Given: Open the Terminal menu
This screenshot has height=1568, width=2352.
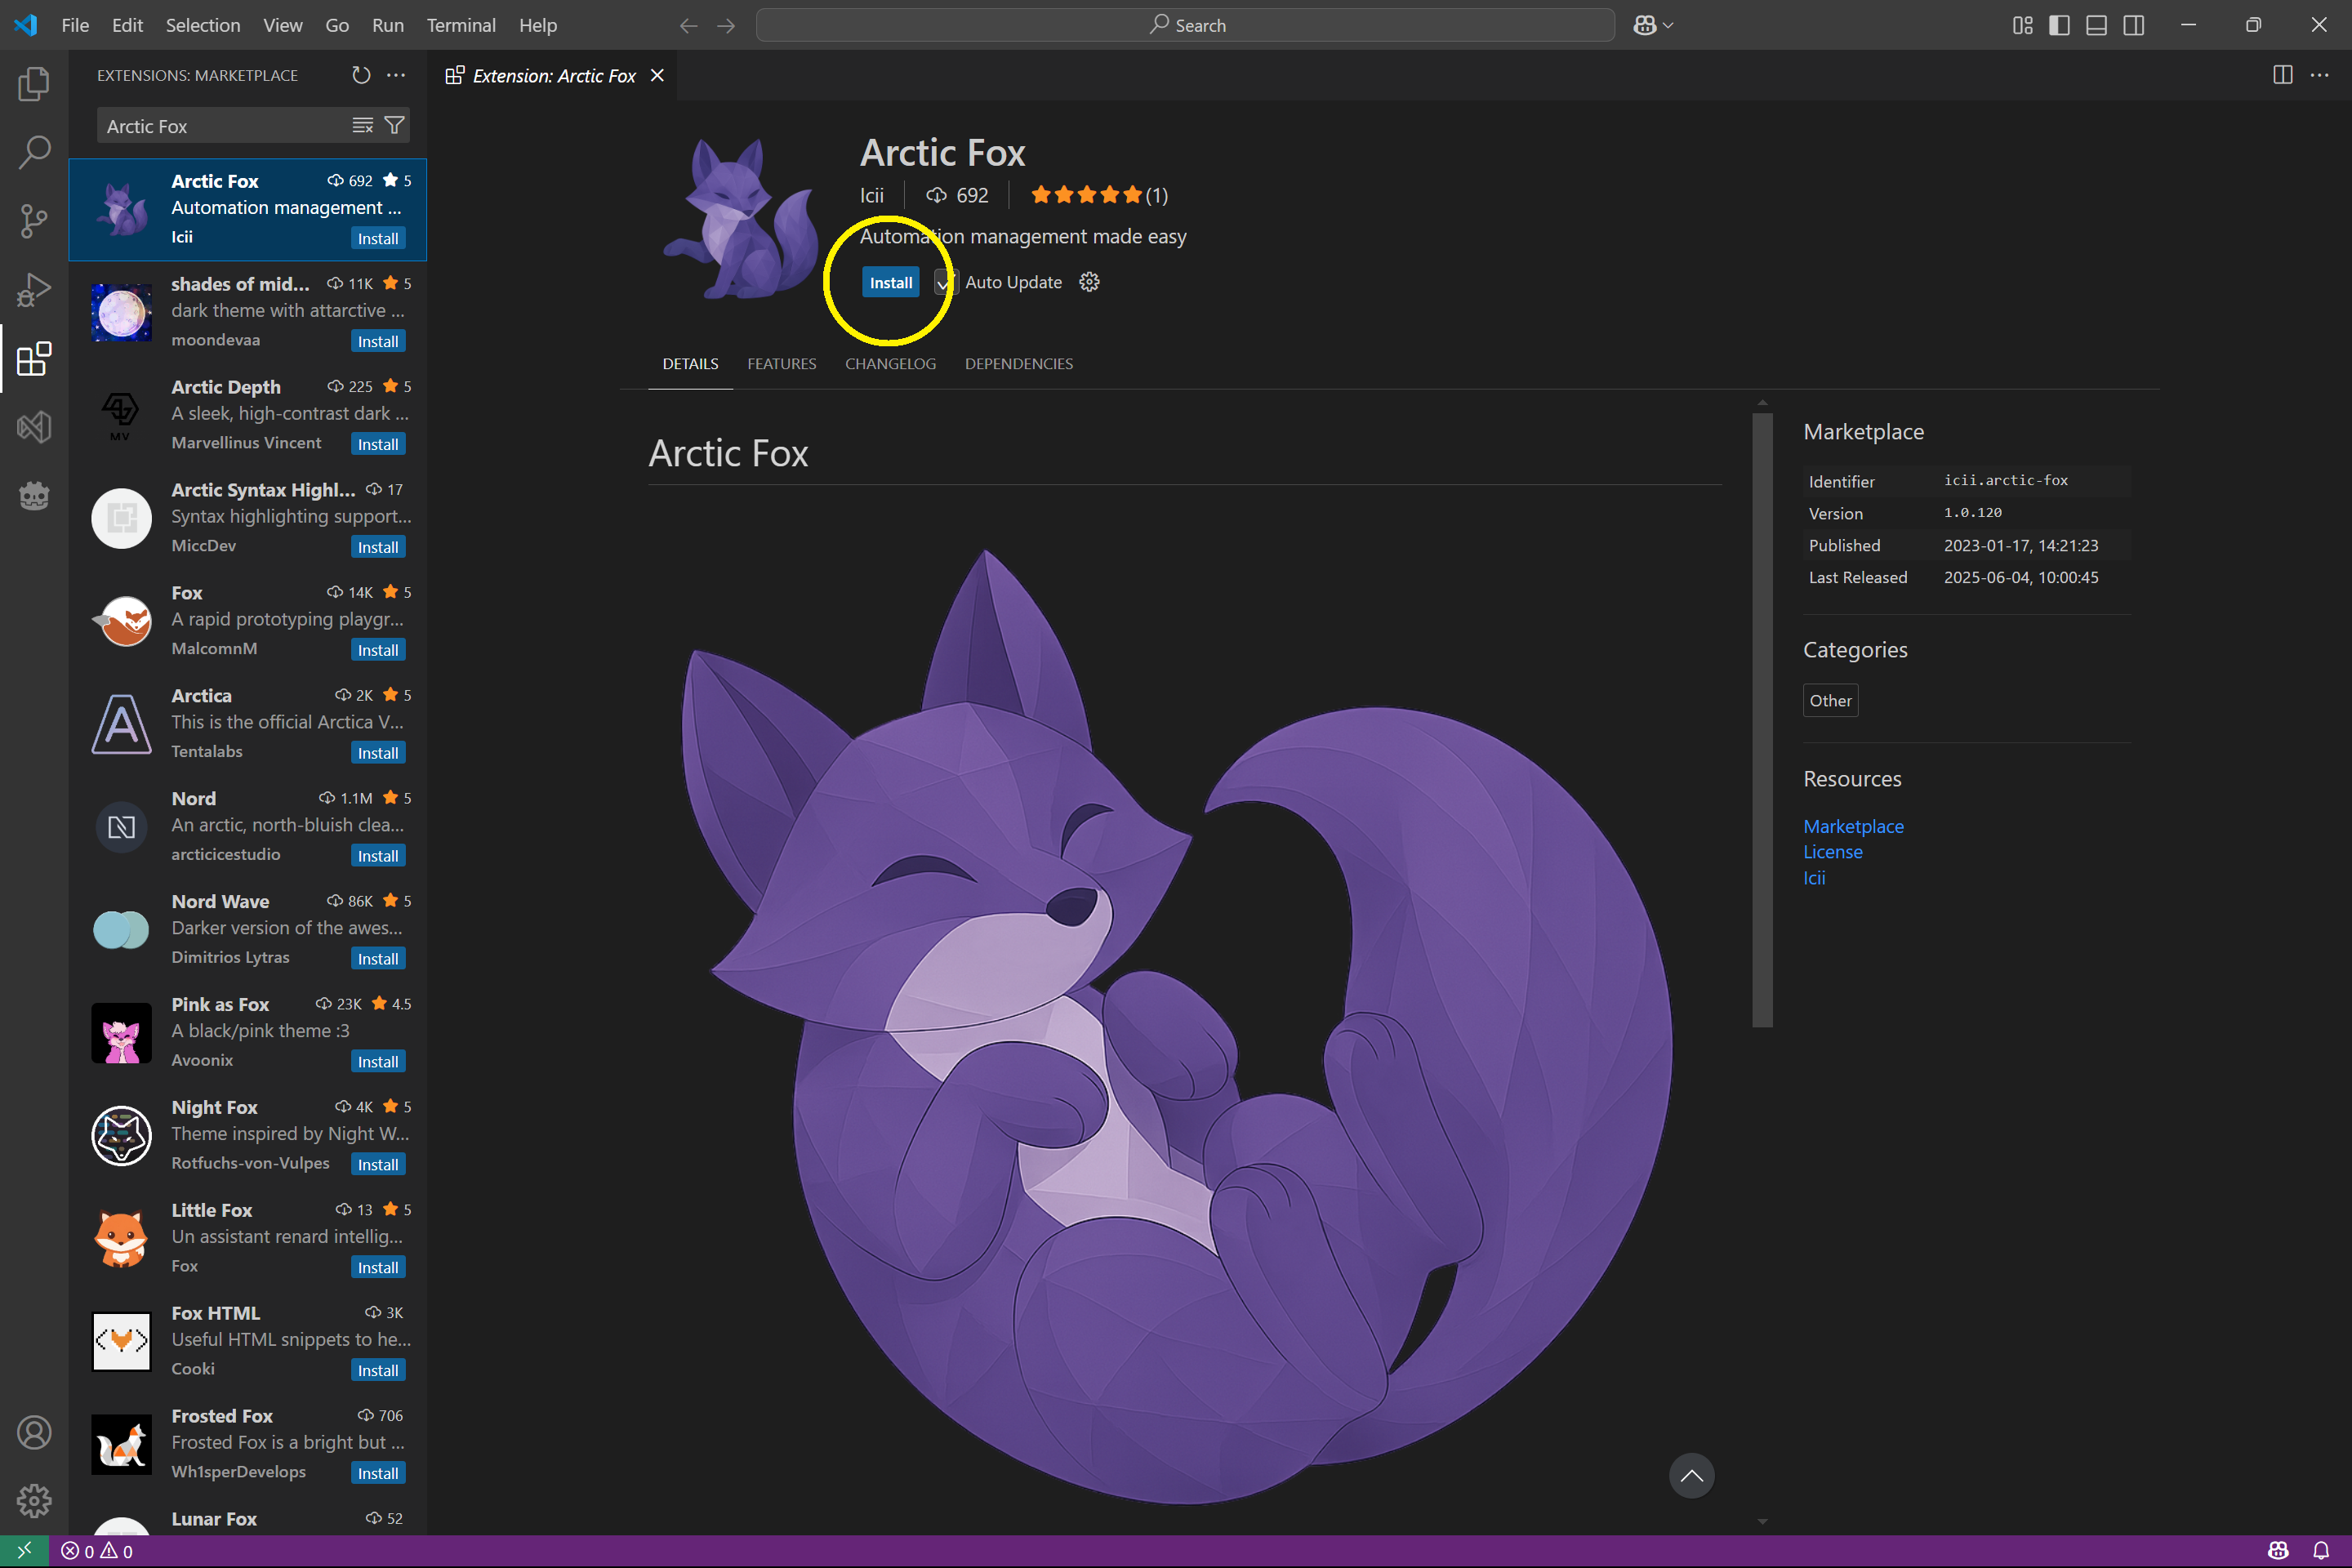Looking at the screenshot, I should (x=461, y=25).
